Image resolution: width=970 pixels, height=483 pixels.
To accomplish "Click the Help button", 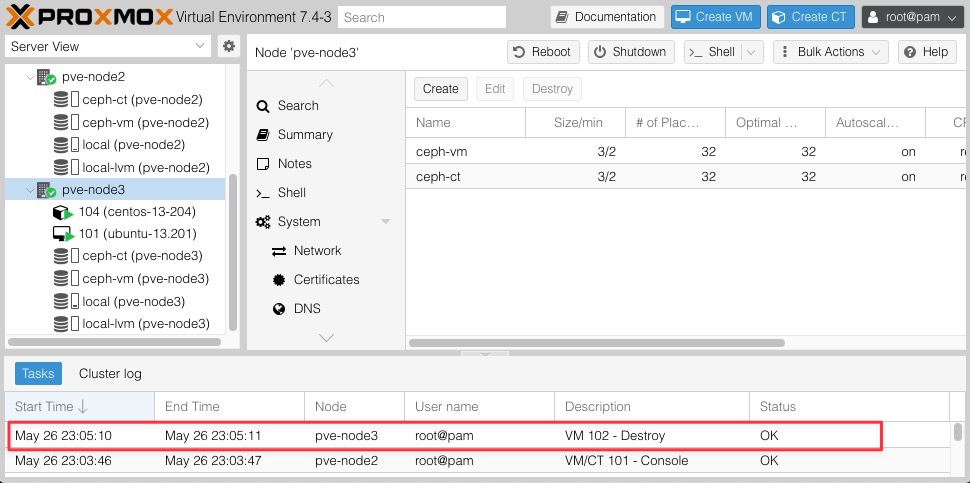I will tap(927, 52).
